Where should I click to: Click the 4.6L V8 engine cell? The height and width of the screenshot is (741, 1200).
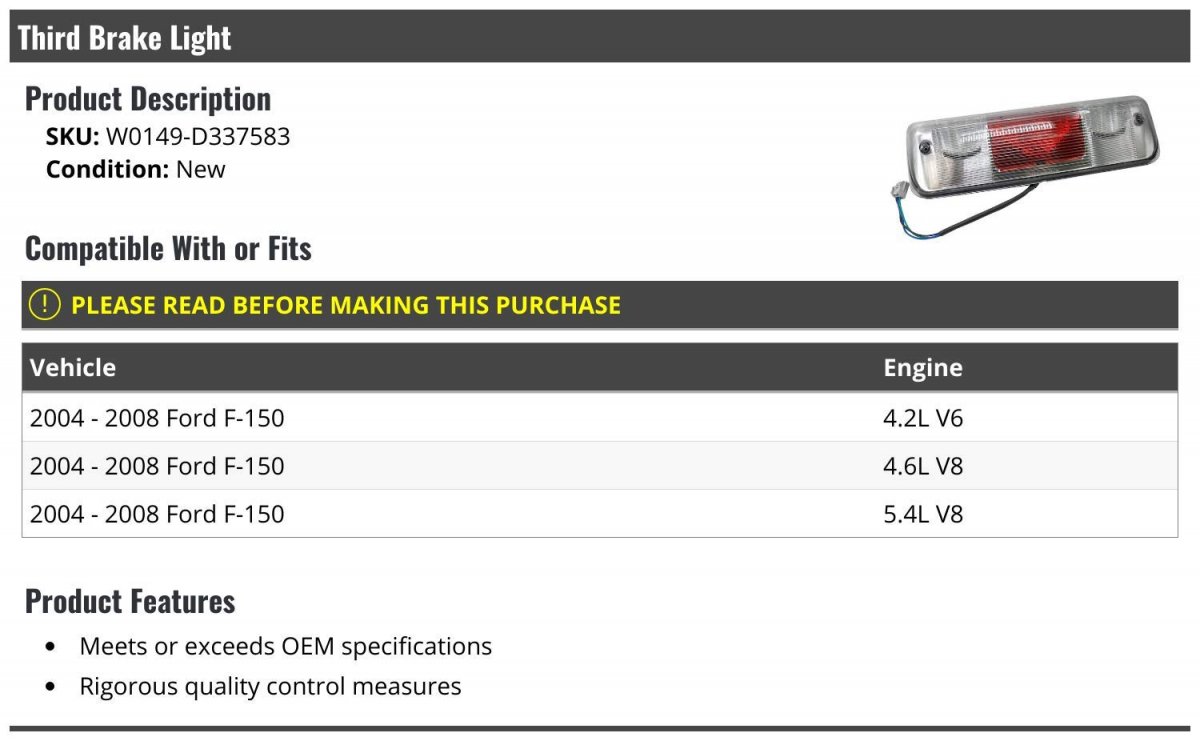pos(923,466)
